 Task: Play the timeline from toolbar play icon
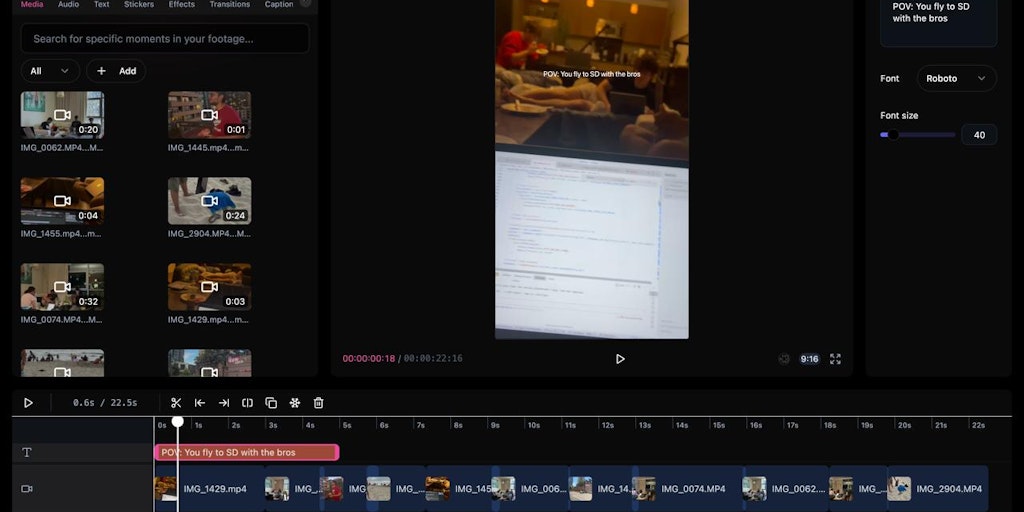point(28,403)
